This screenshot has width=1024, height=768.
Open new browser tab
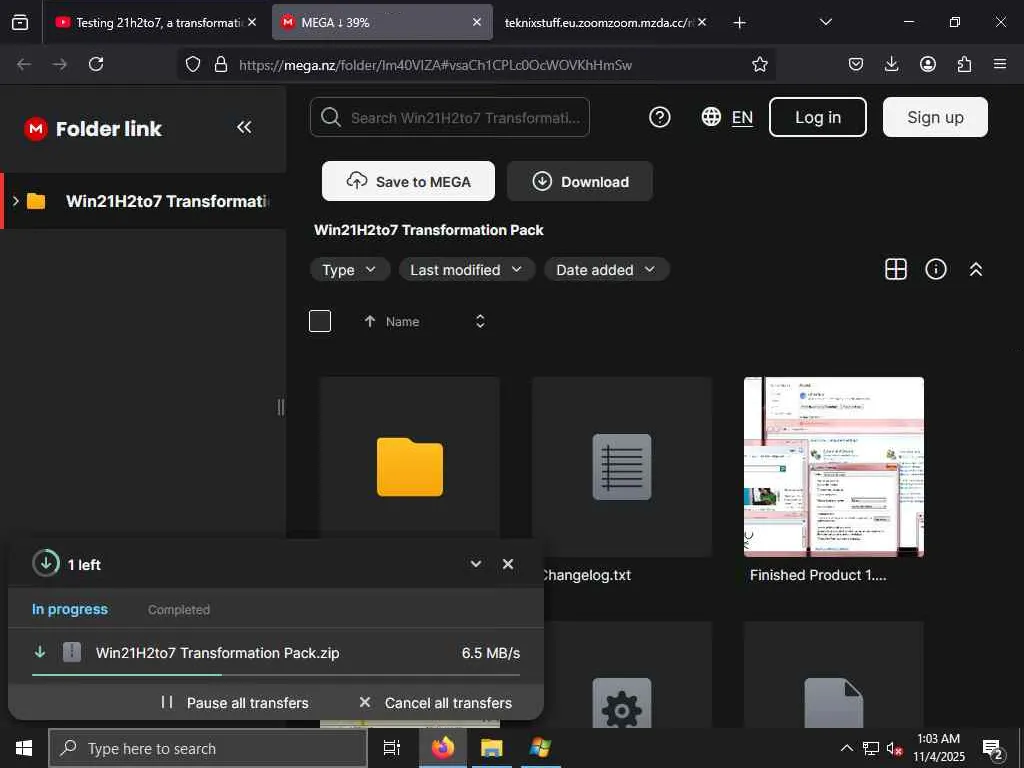pos(739,23)
